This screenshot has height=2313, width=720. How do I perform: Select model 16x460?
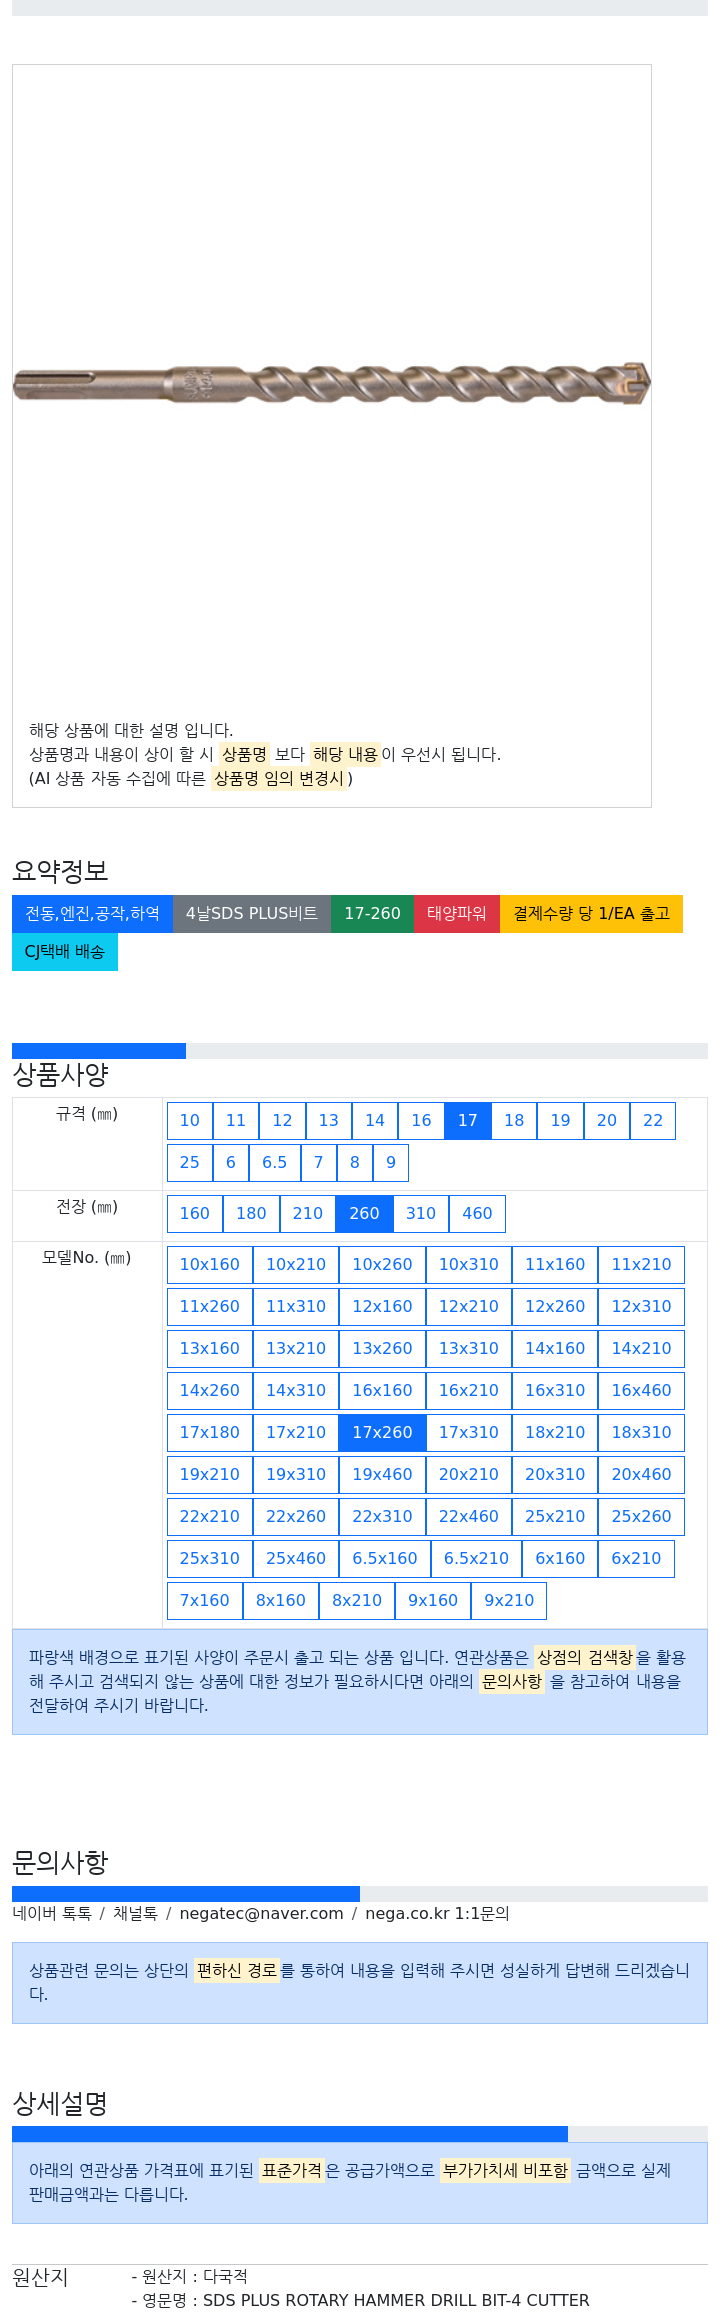(x=642, y=1391)
